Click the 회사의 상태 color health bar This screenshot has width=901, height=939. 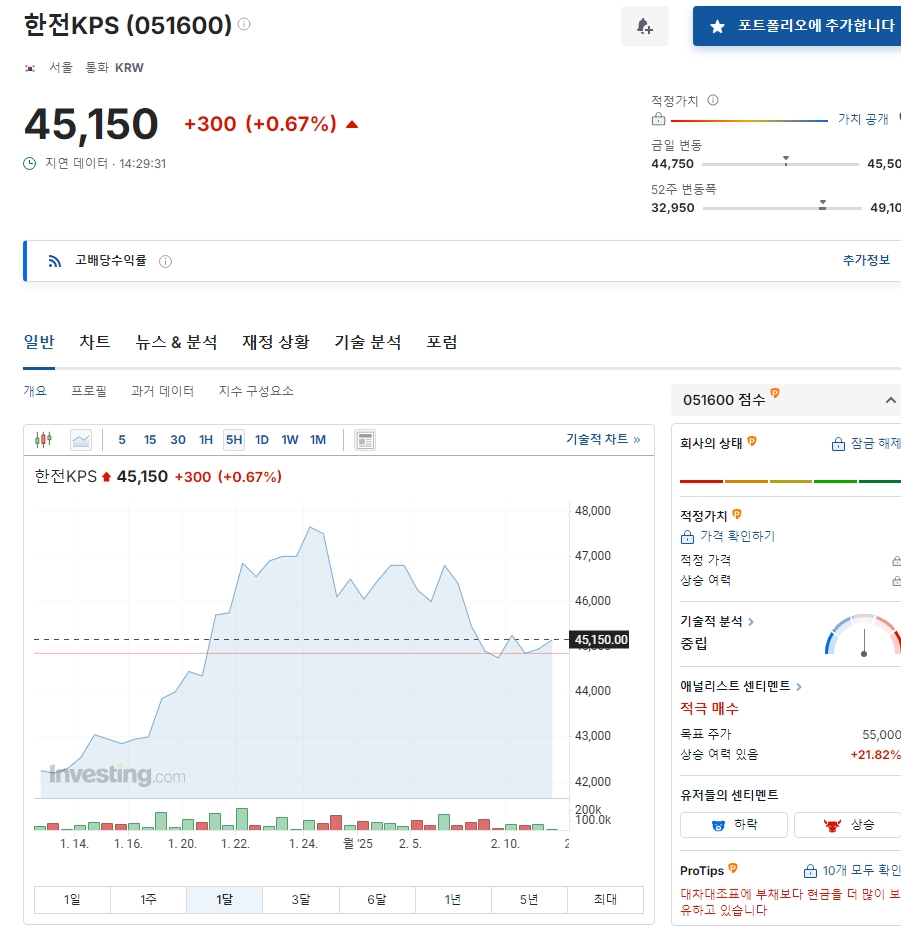[790, 481]
